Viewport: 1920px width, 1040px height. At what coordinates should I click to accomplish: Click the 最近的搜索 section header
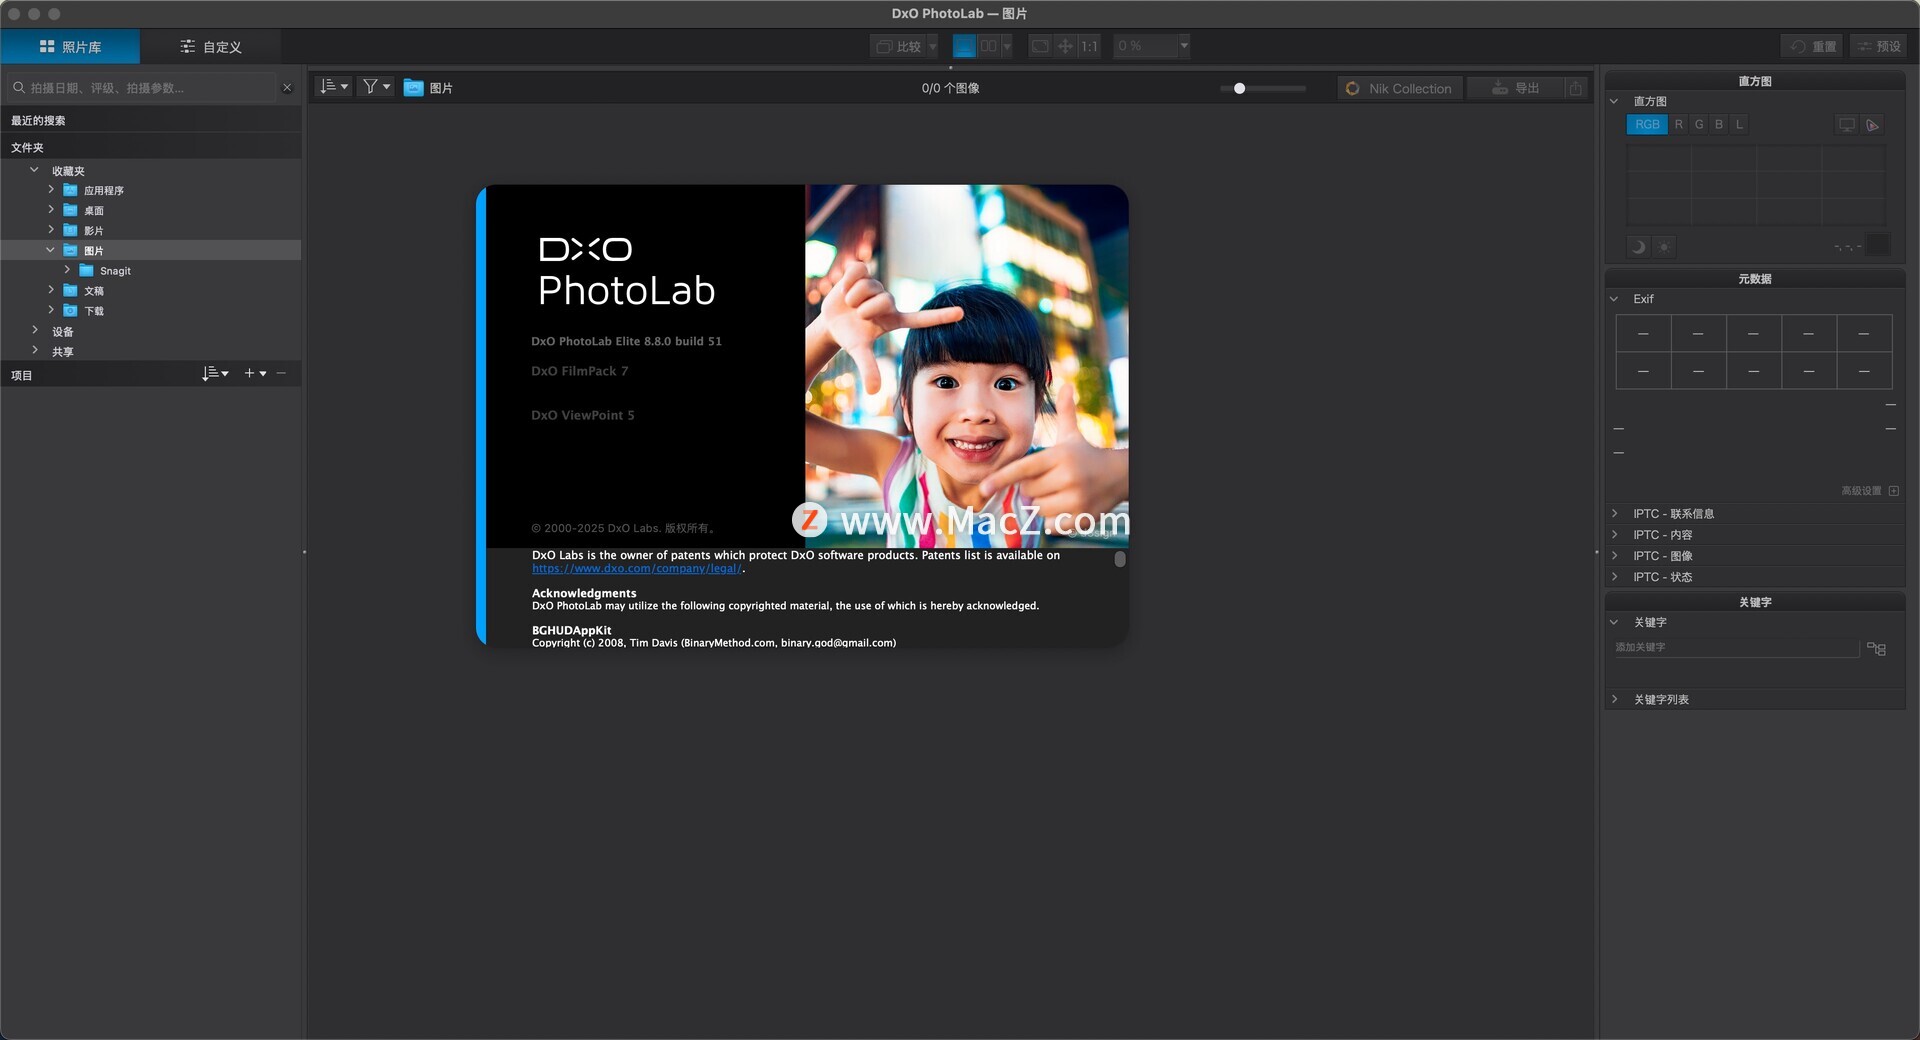151,120
